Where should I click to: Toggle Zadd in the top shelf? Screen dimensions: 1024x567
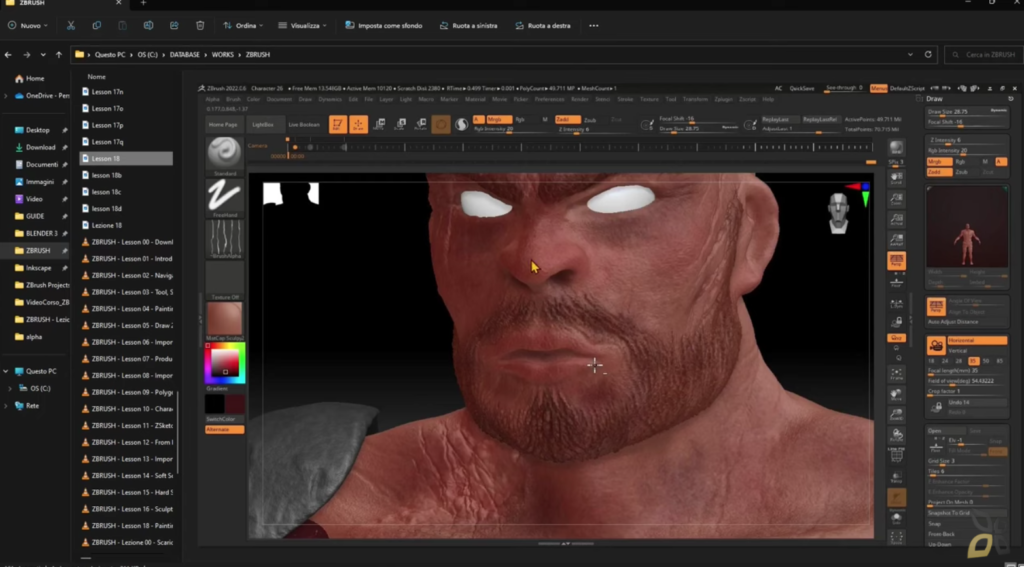point(568,120)
